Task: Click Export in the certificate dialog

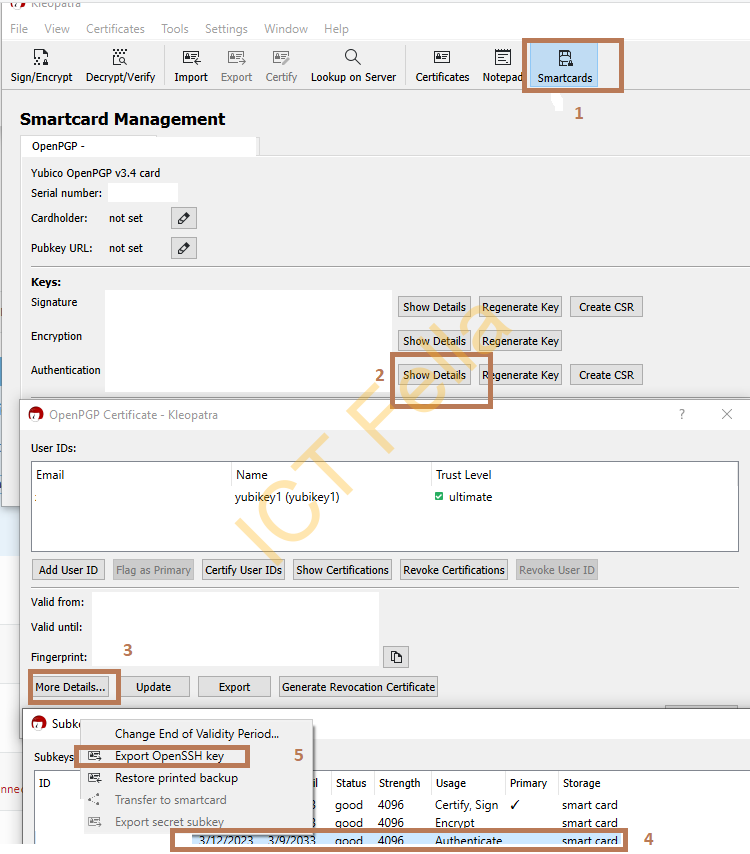Action: (234, 687)
